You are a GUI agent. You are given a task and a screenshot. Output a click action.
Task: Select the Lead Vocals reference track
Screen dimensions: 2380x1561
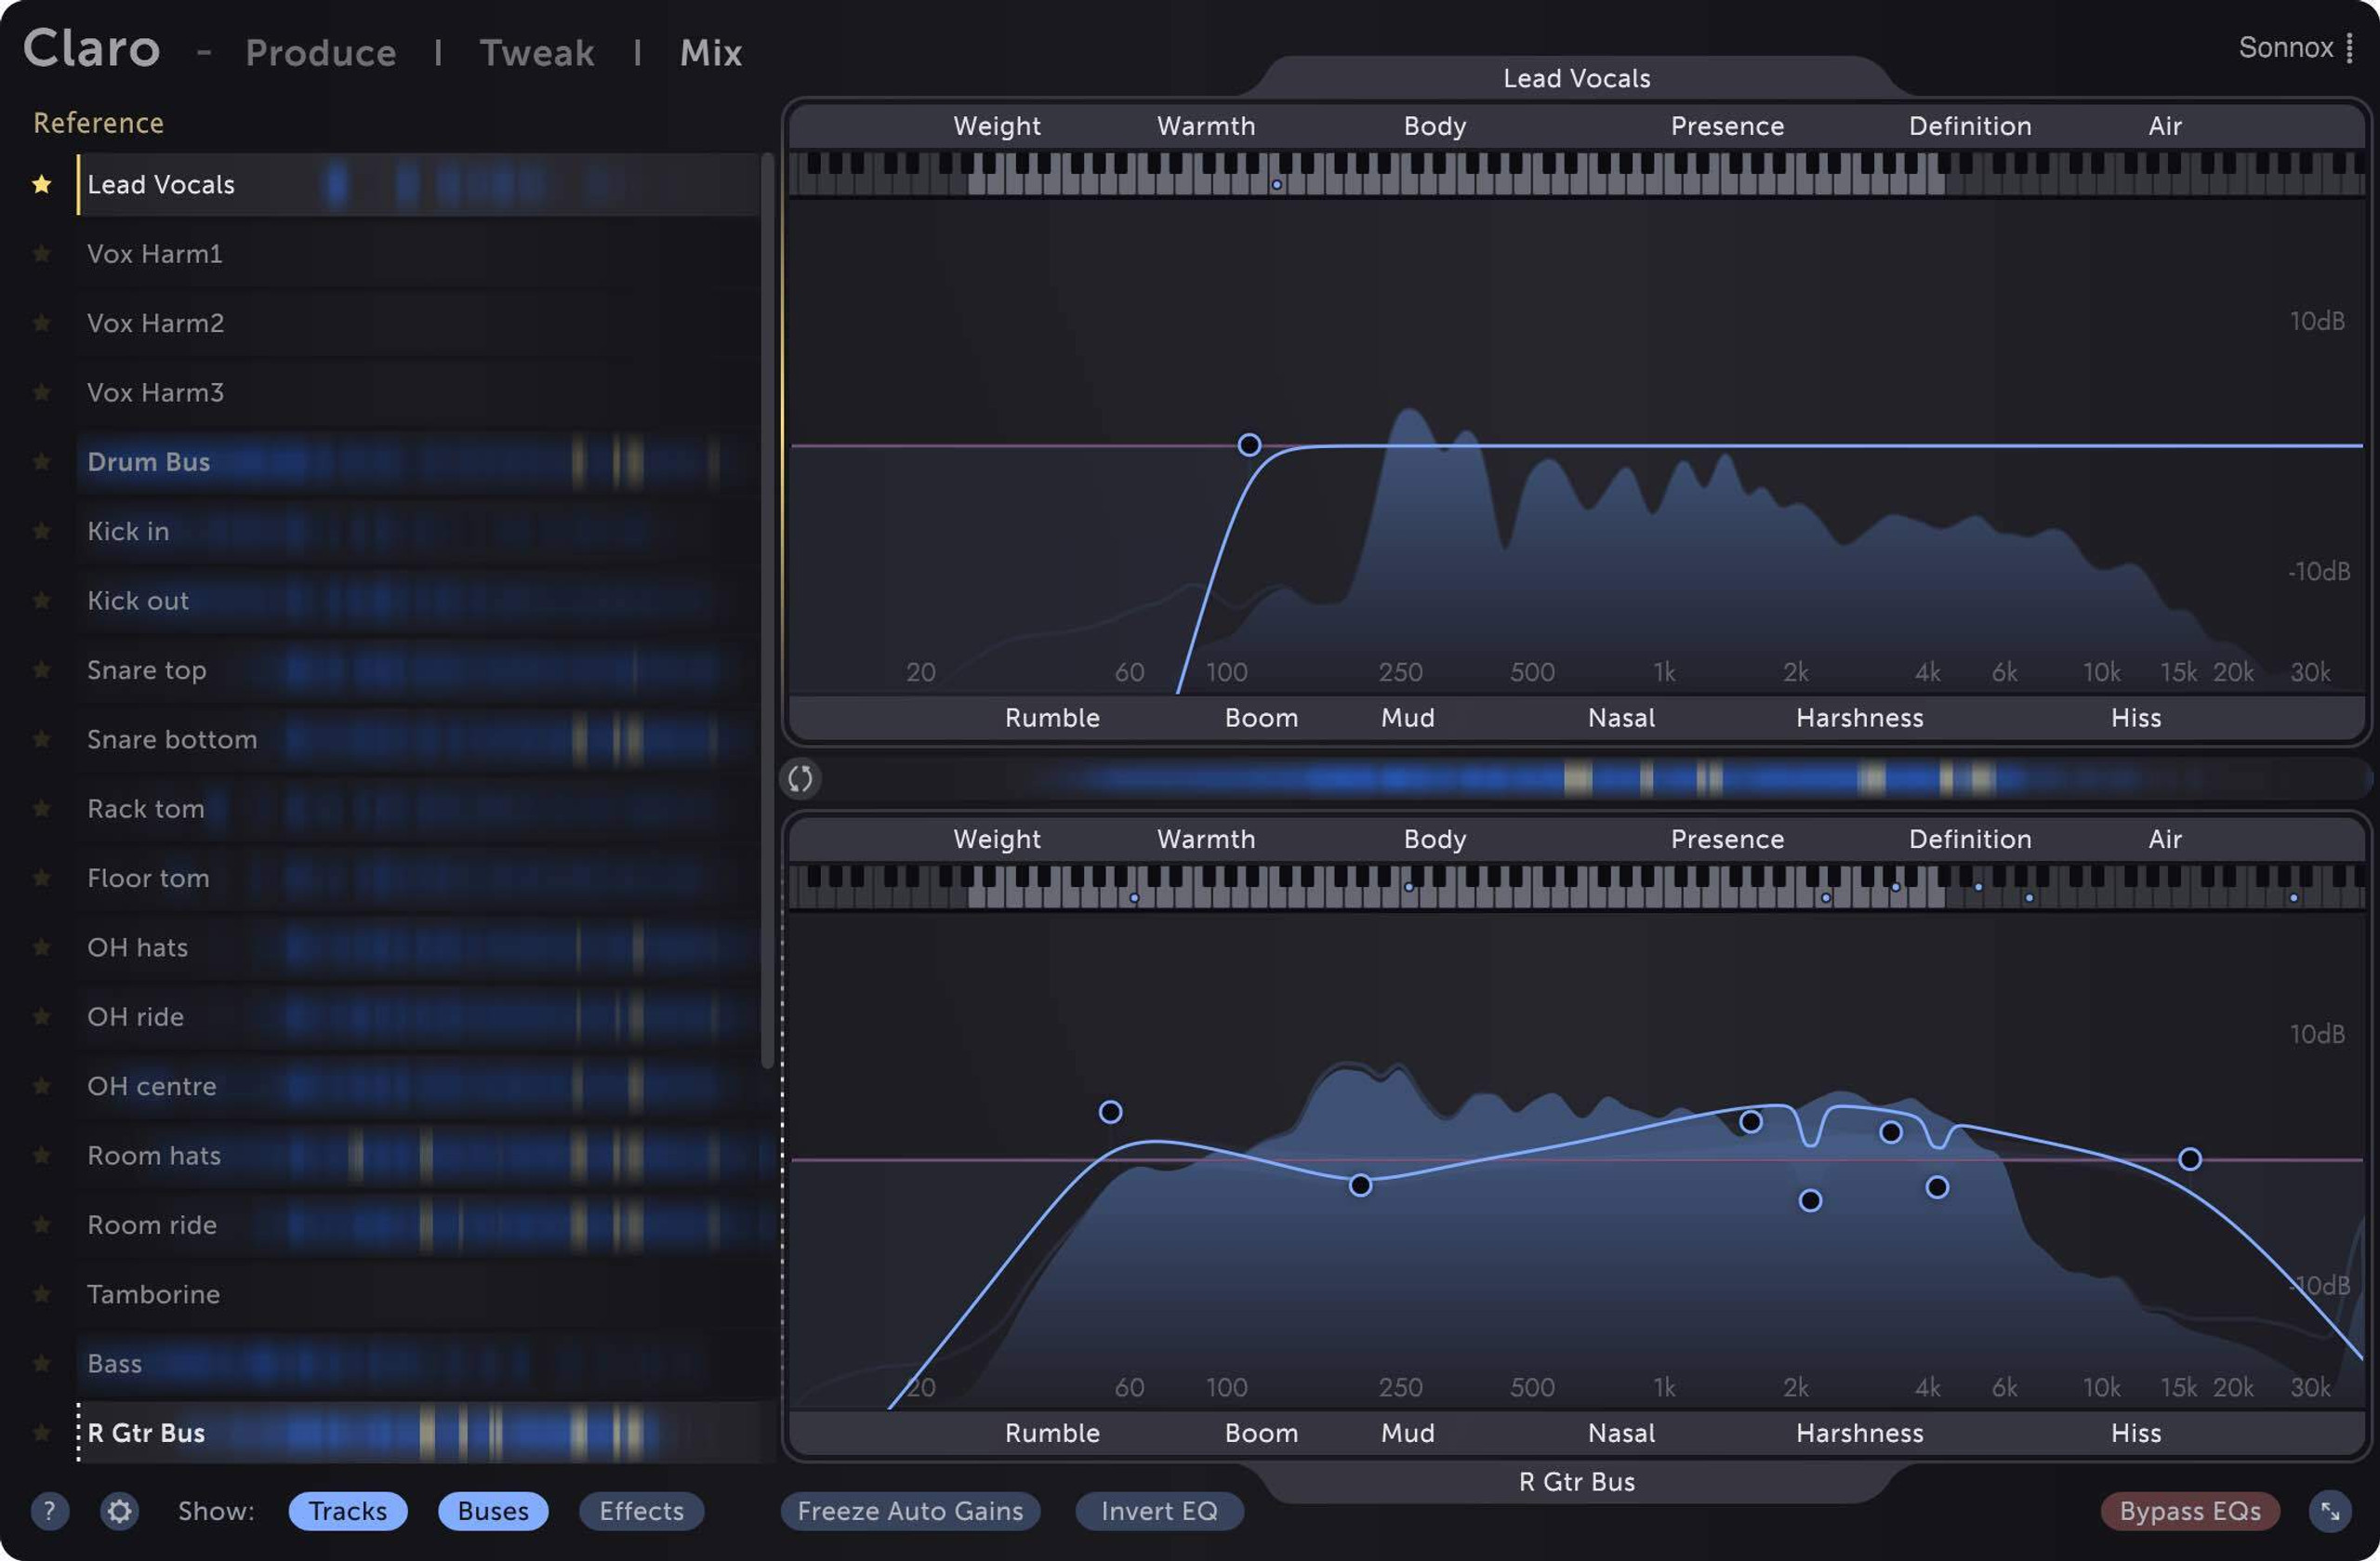160,183
